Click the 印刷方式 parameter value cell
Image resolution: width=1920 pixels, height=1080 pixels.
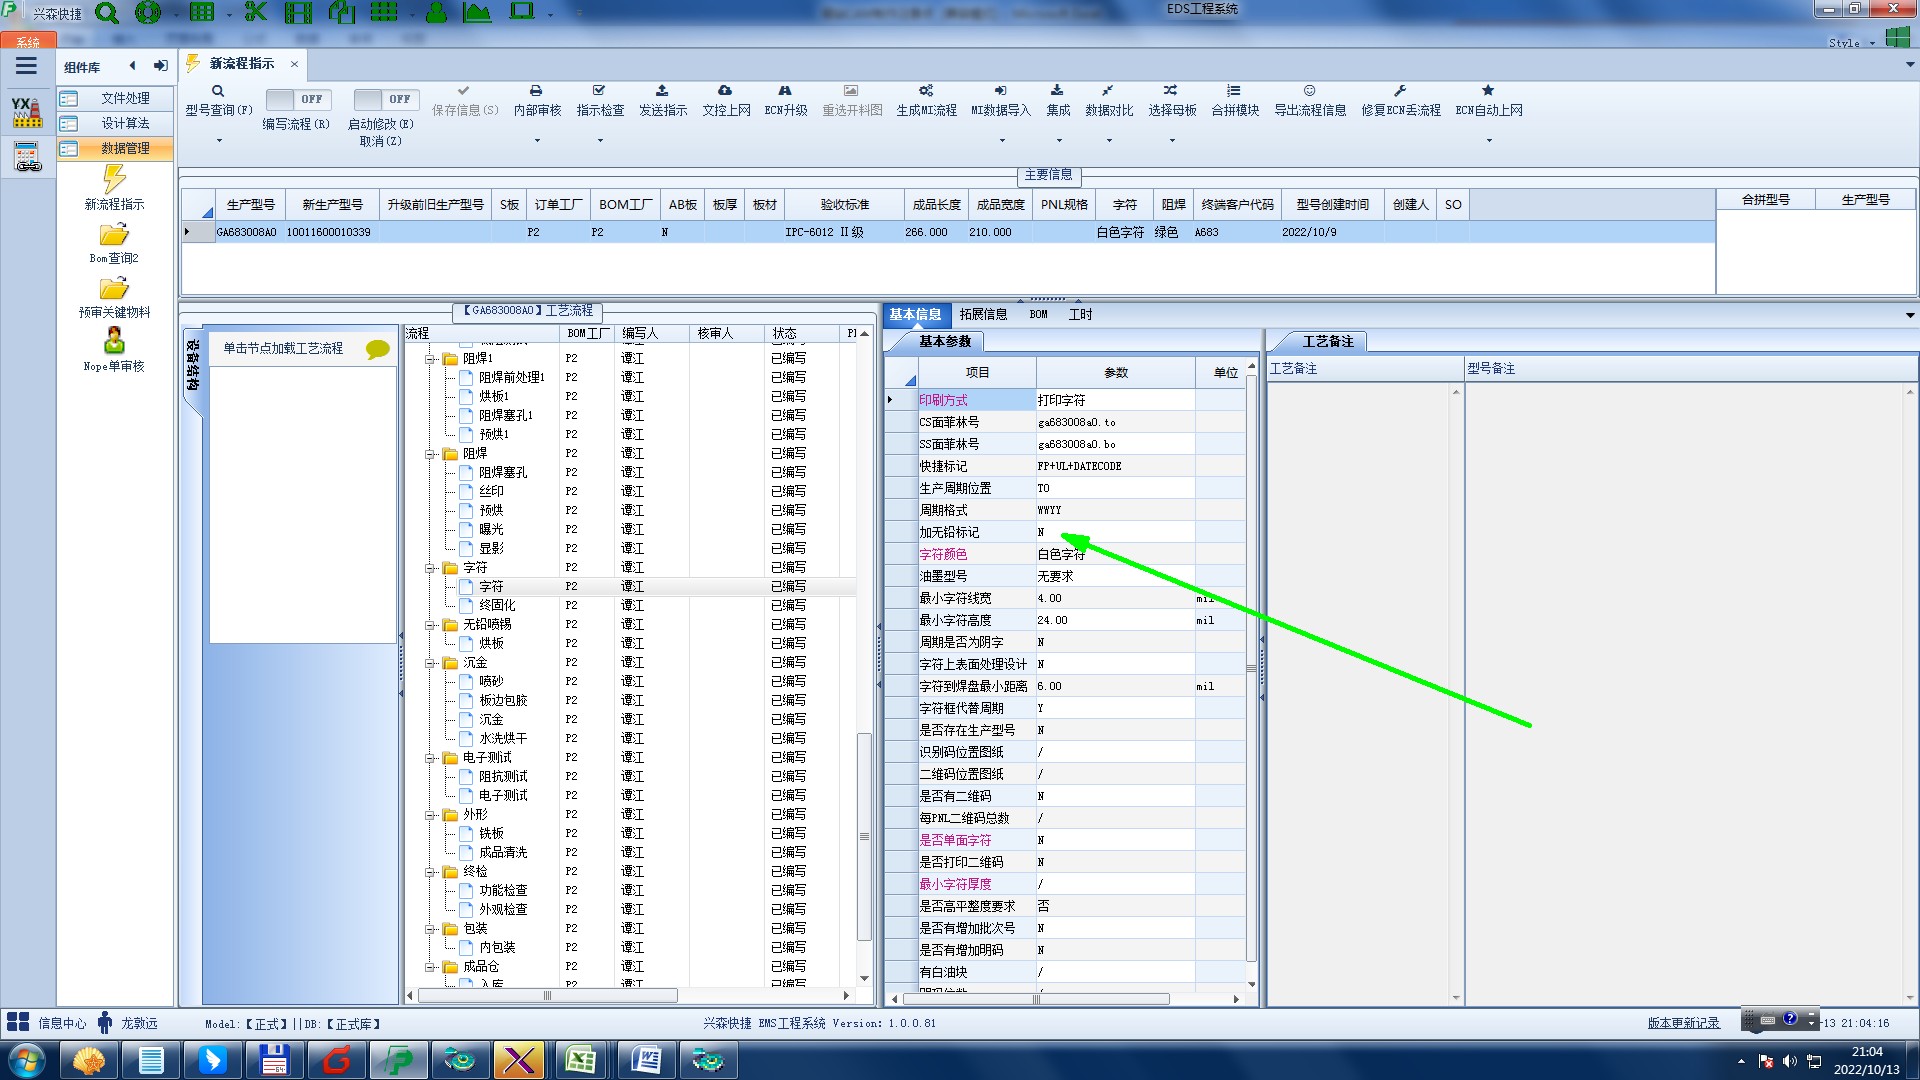1115,400
